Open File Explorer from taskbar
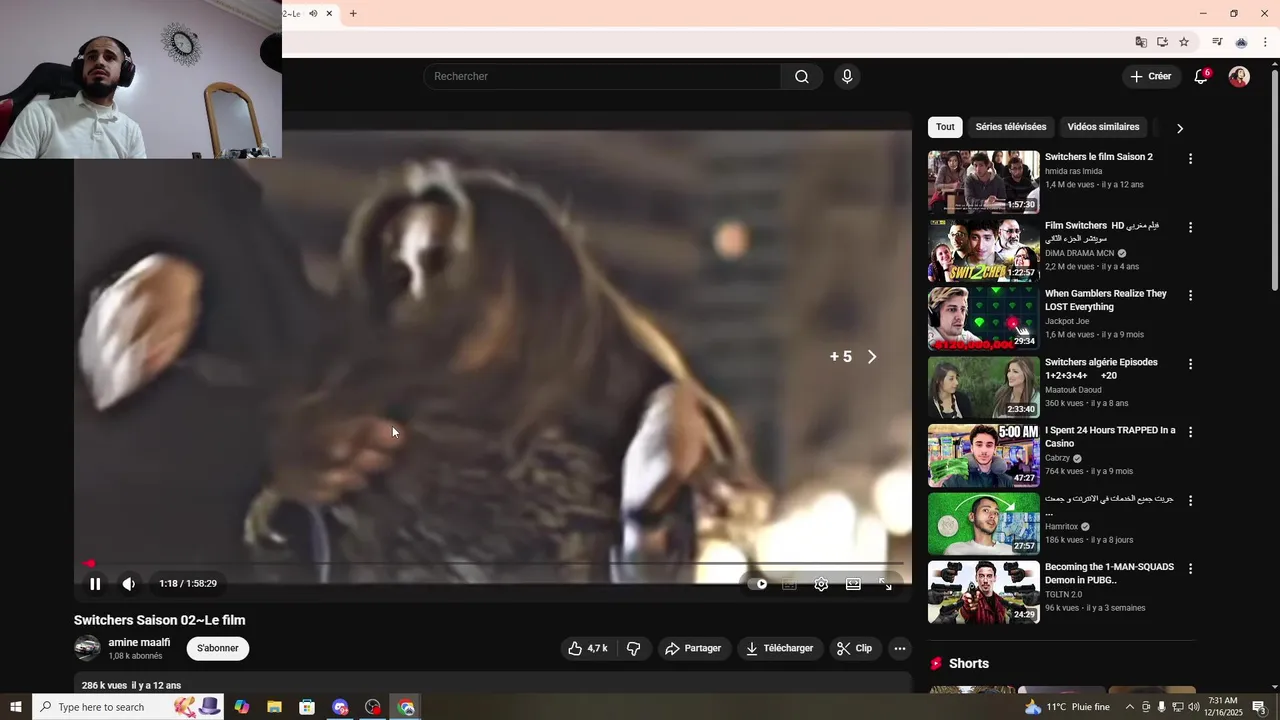1280x720 pixels. (x=274, y=707)
